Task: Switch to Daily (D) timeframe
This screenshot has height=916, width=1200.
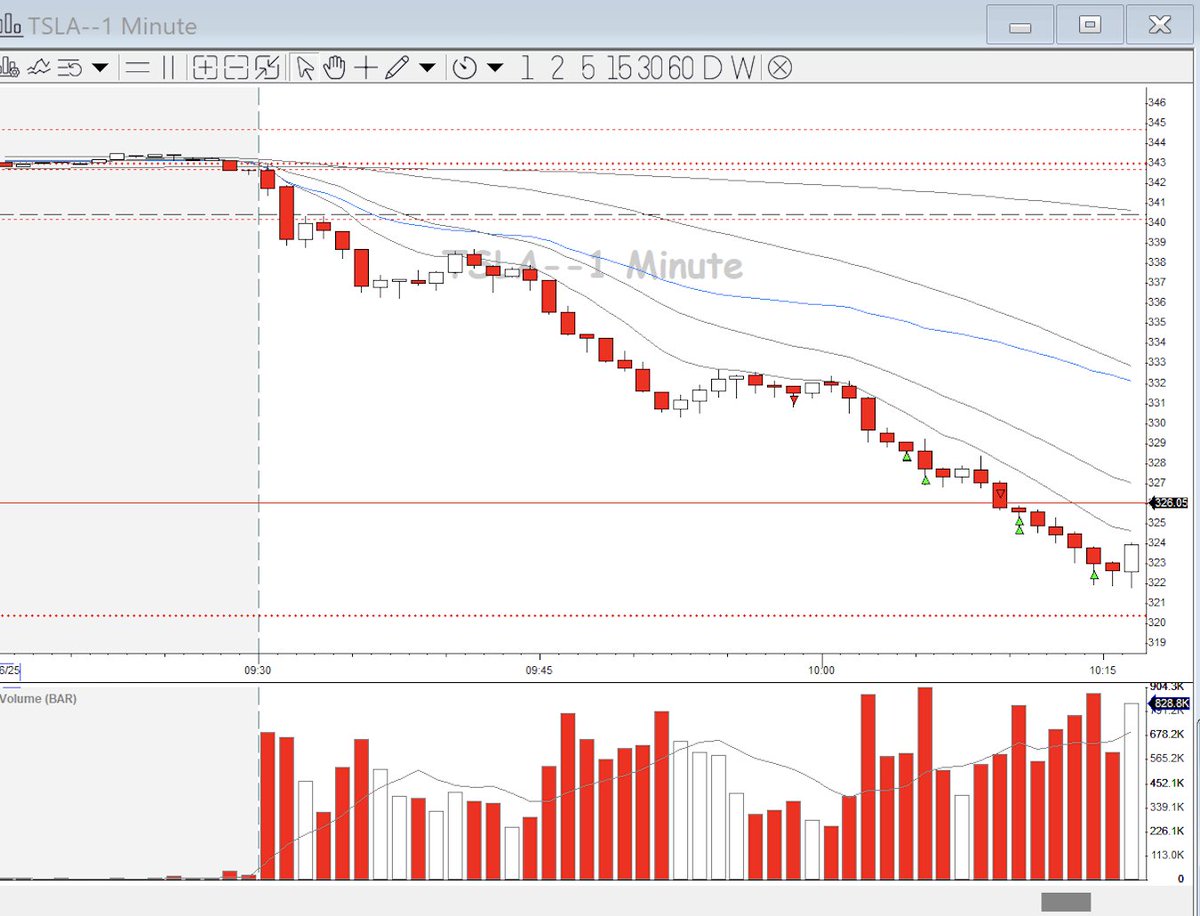Action: 711,68
